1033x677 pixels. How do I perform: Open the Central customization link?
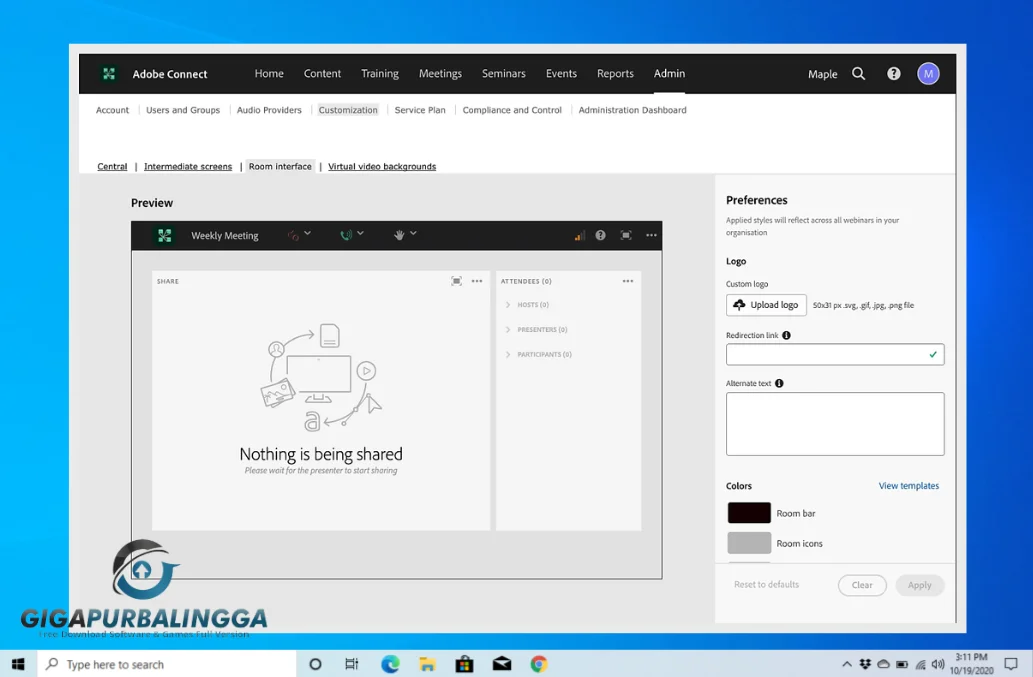[x=112, y=167]
